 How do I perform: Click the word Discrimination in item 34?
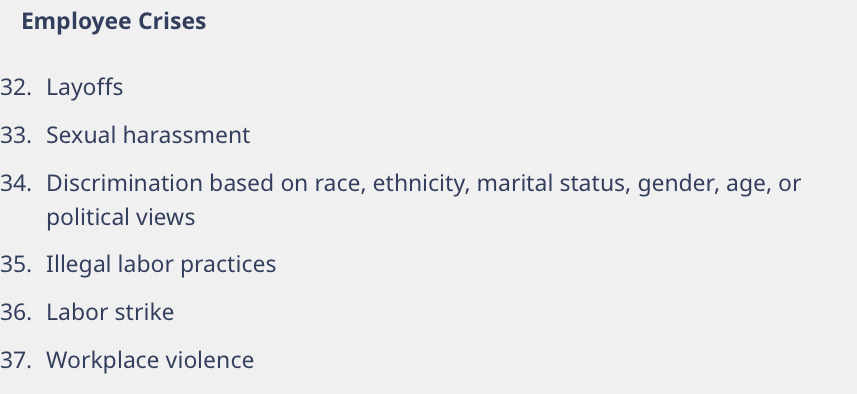pyautogui.click(x=125, y=183)
